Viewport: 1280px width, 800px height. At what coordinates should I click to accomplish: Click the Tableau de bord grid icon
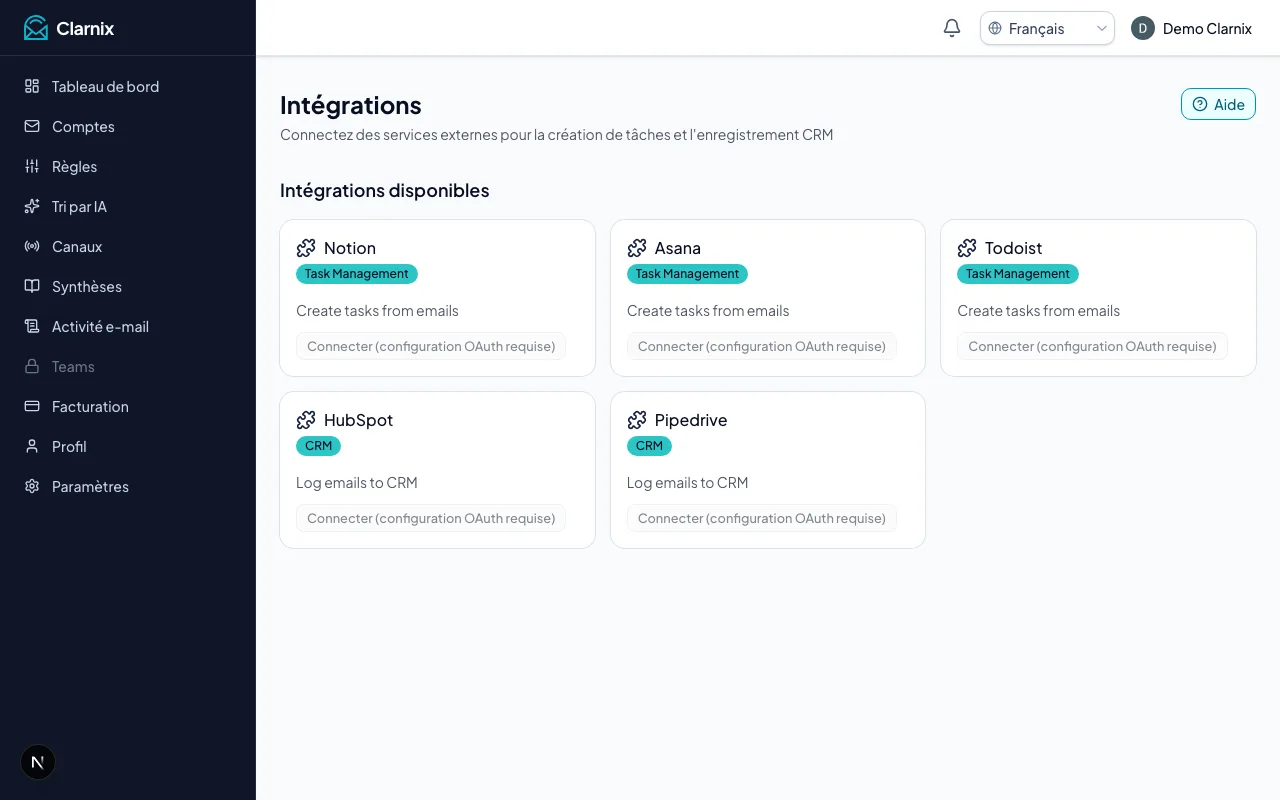point(32,86)
